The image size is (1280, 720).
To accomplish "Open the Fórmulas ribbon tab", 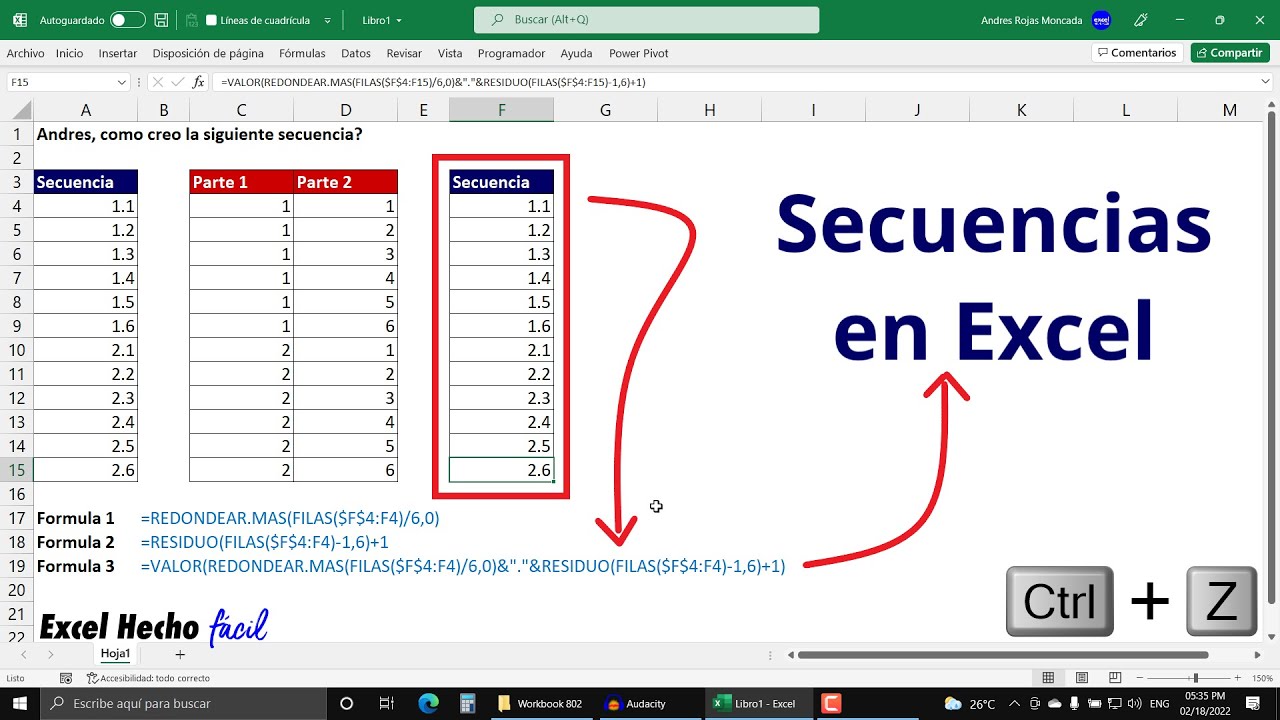I will 302,53.
